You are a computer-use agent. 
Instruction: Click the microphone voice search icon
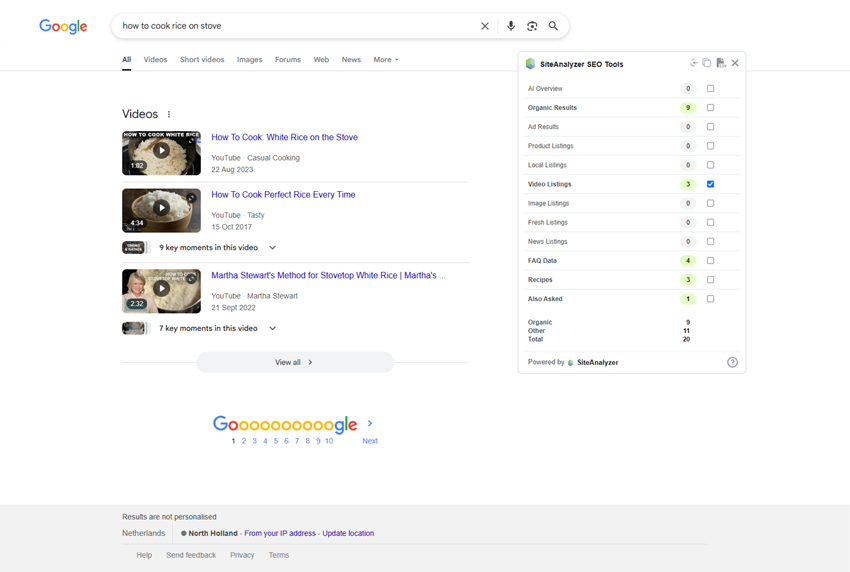(511, 26)
